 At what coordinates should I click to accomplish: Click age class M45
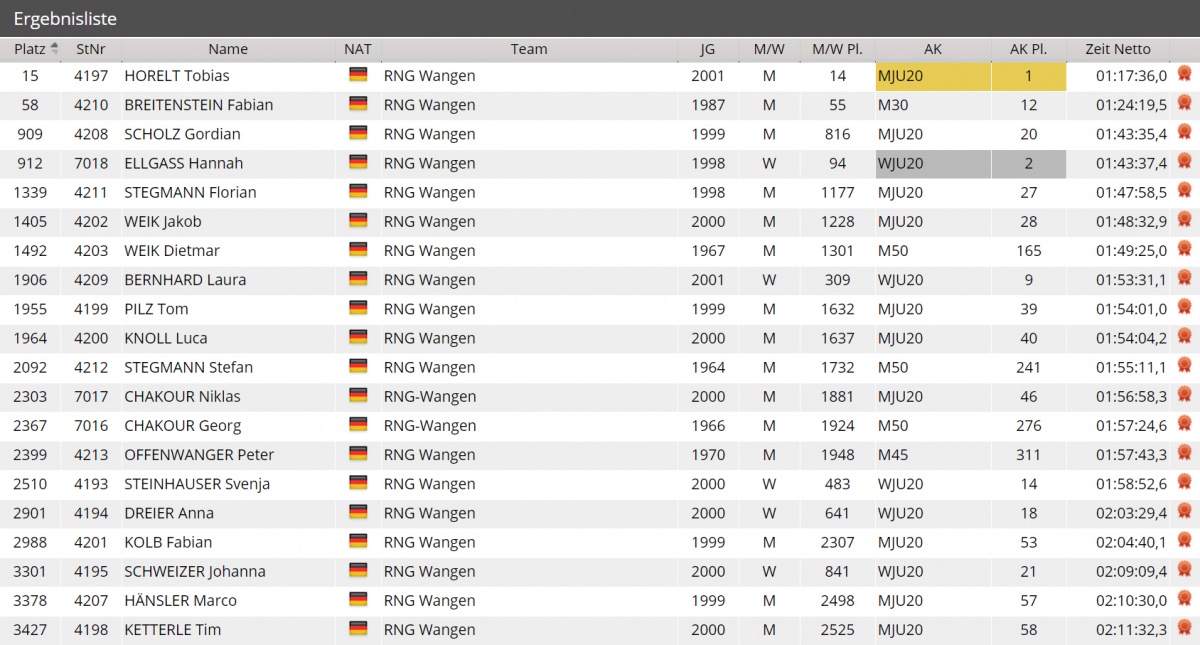click(x=893, y=455)
